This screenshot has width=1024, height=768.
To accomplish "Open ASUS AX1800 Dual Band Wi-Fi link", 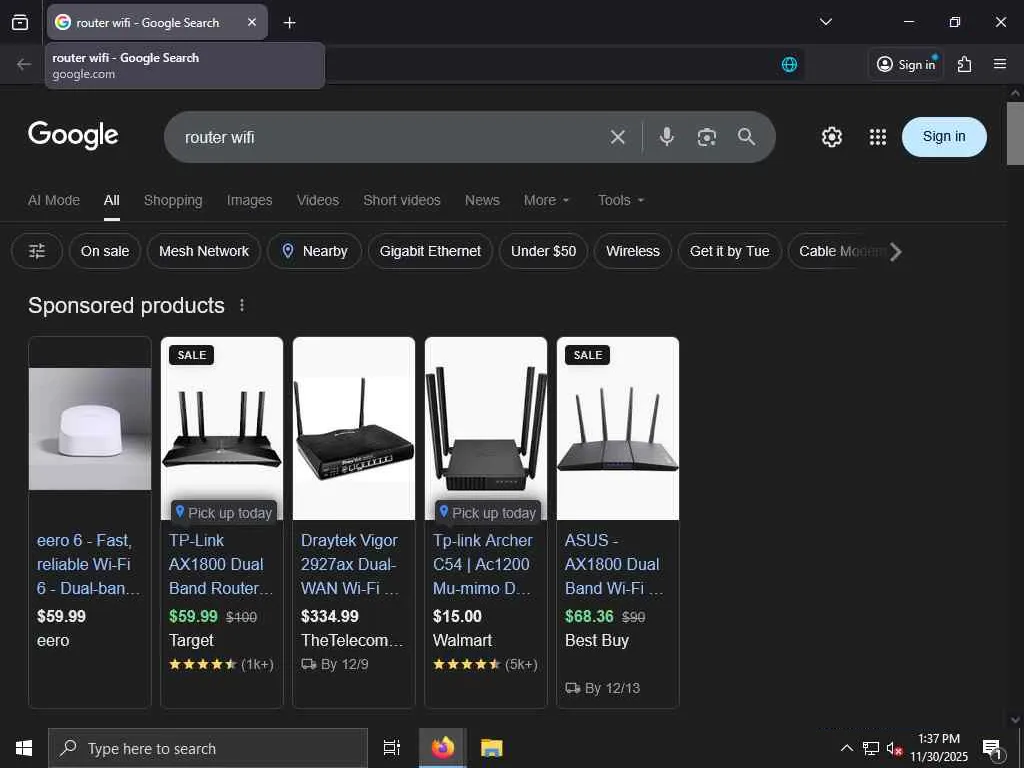I will coord(614,564).
